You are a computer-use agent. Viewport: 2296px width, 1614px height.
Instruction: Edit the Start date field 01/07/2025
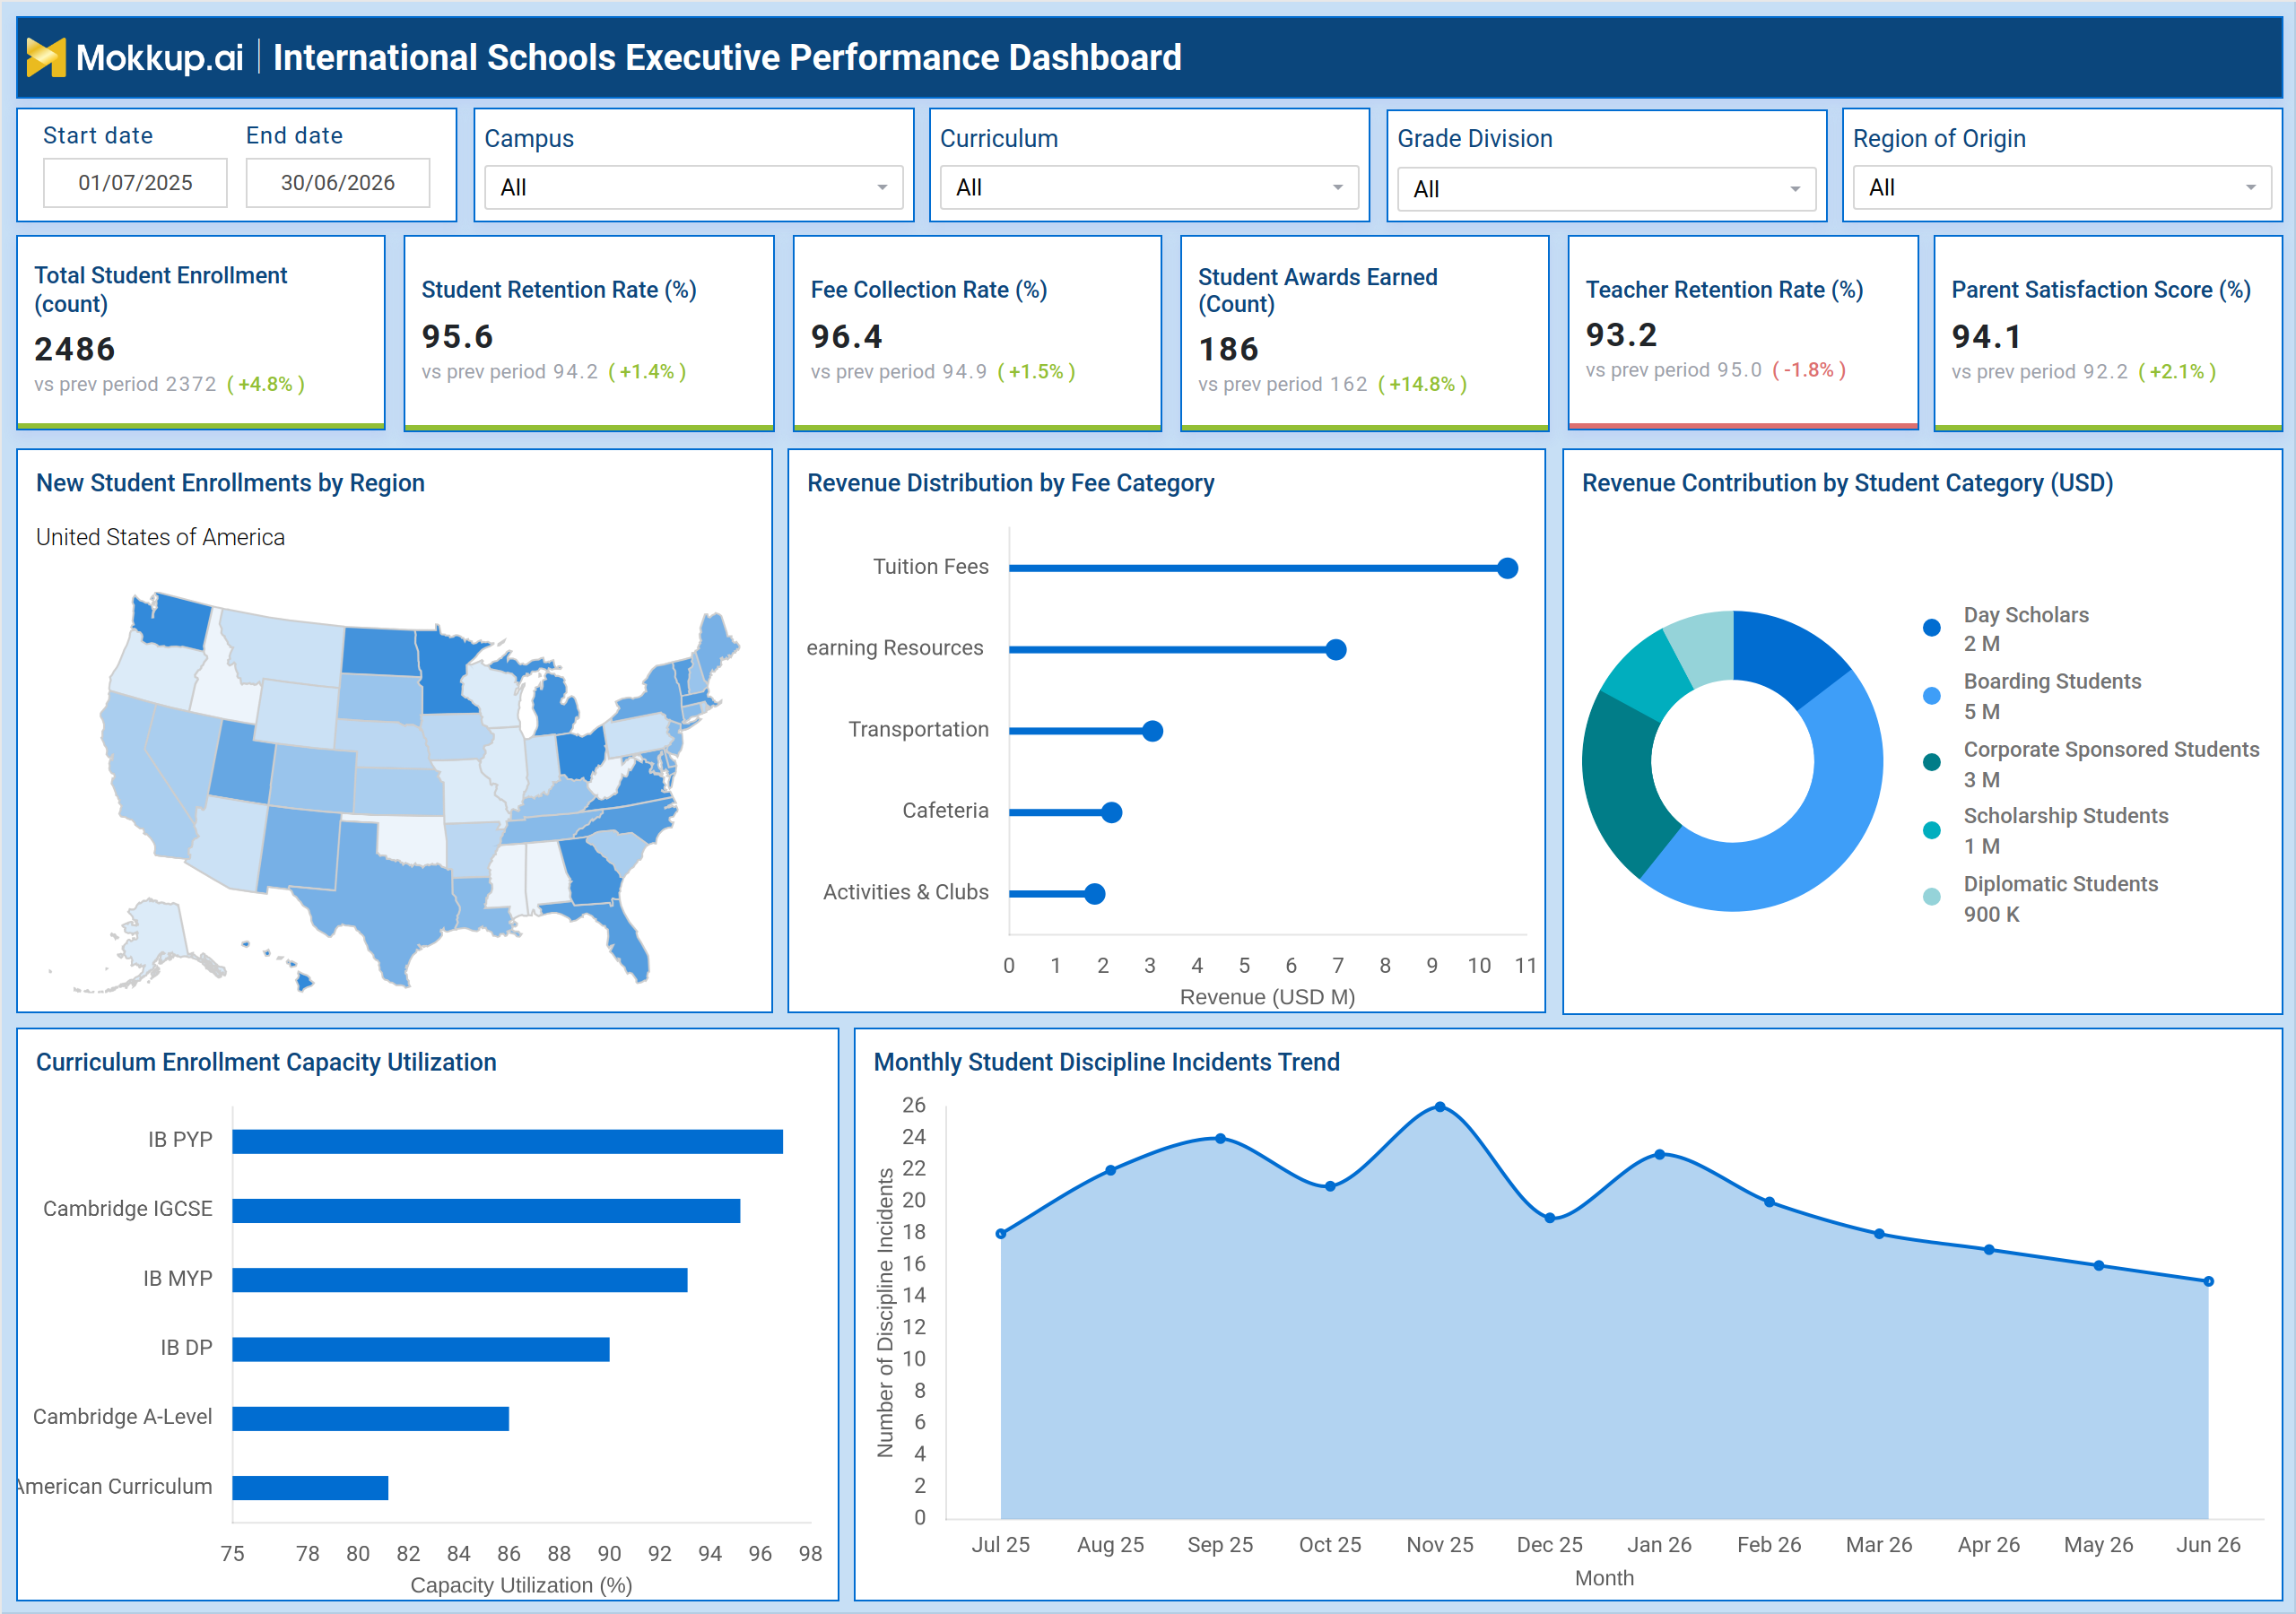click(x=135, y=183)
